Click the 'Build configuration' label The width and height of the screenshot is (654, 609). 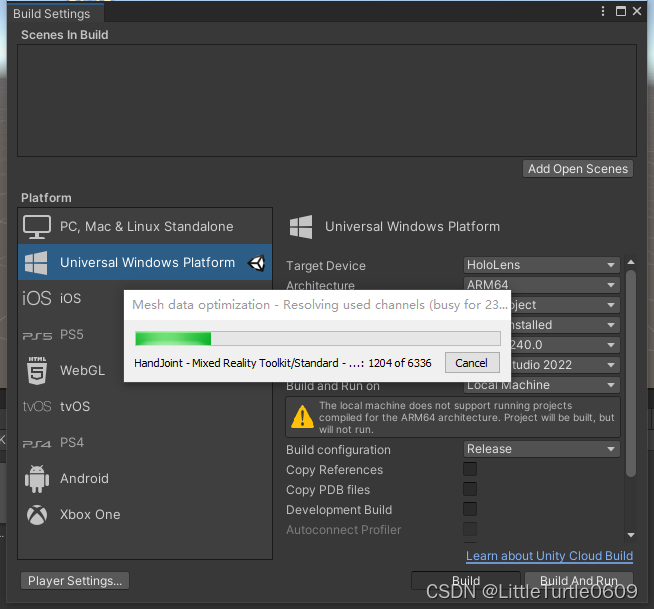click(338, 450)
